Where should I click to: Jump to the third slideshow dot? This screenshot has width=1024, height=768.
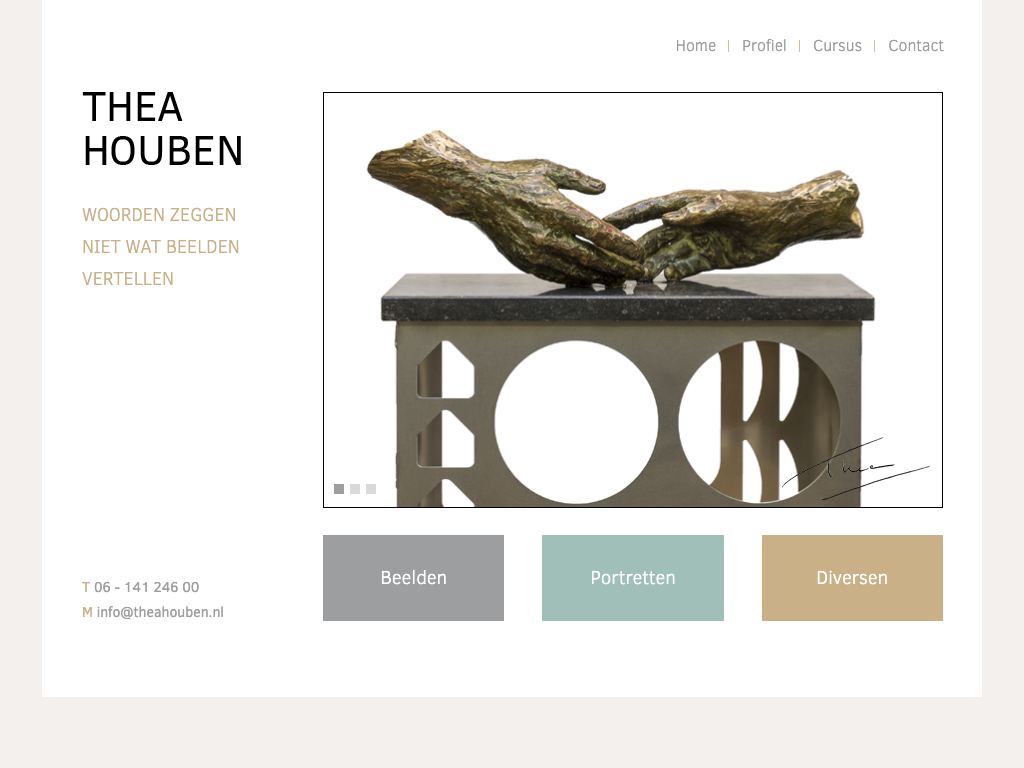pos(371,489)
